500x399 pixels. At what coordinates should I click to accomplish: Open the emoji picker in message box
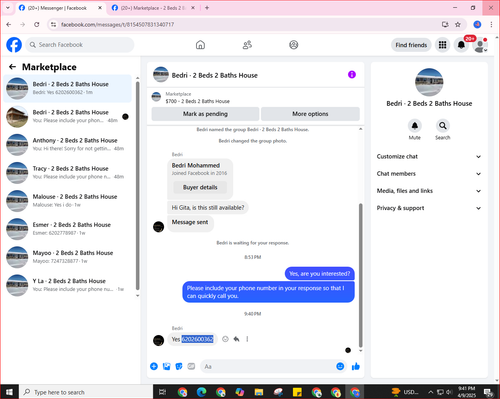pos(340,366)
